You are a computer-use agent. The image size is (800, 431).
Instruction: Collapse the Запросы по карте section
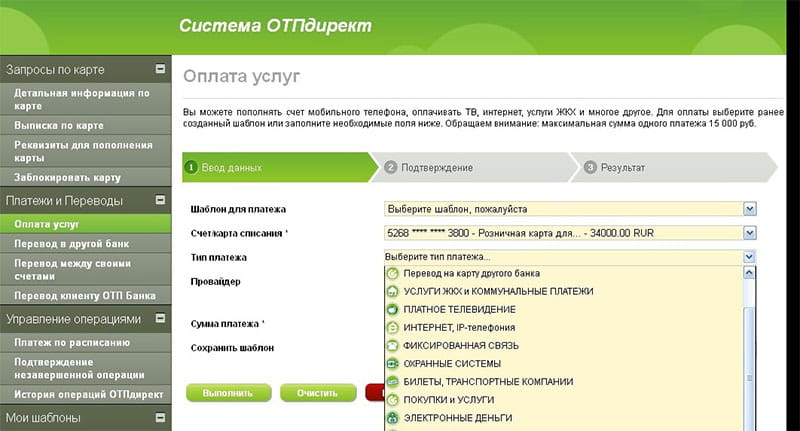160,68
